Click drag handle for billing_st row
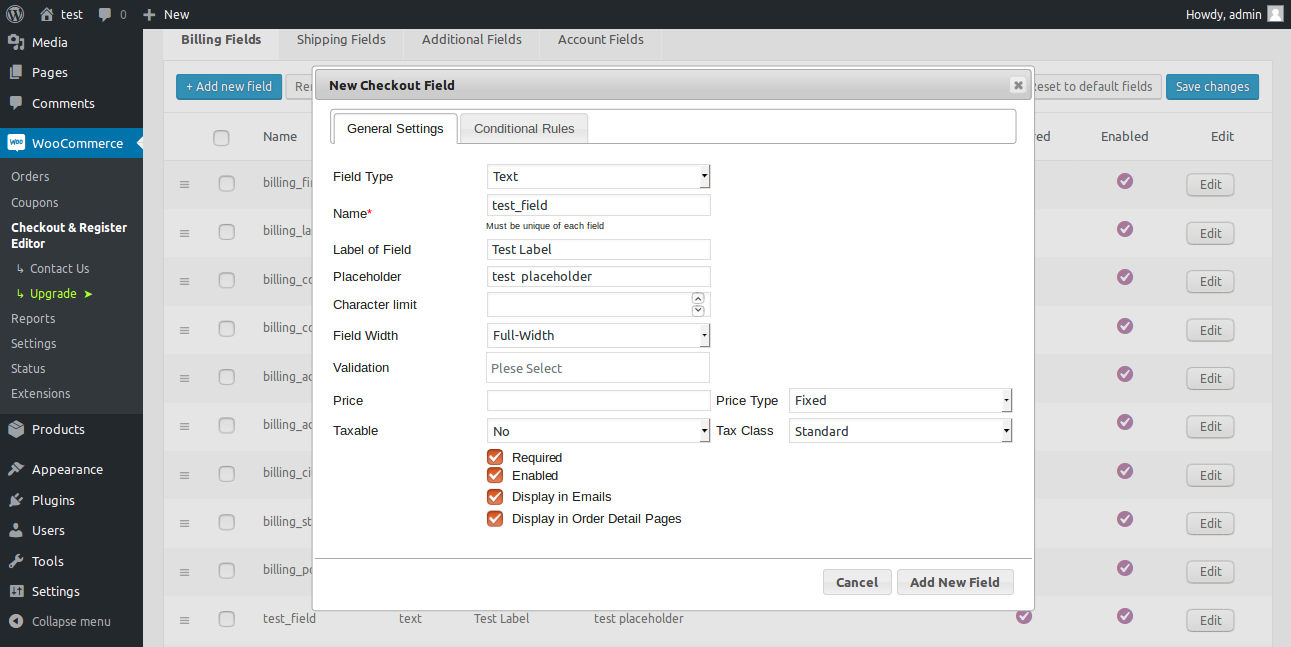This screenshot has height=647, width=1291. (184, 523)
